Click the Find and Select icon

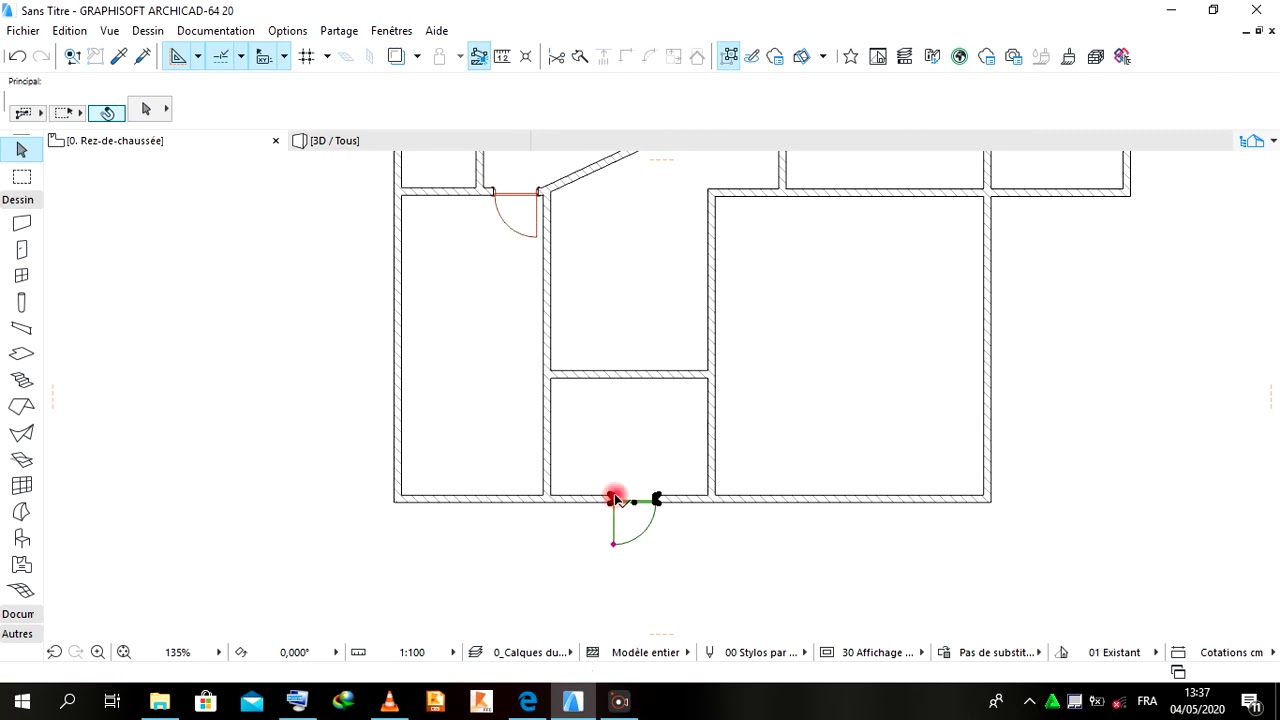(x=72, y=57)
